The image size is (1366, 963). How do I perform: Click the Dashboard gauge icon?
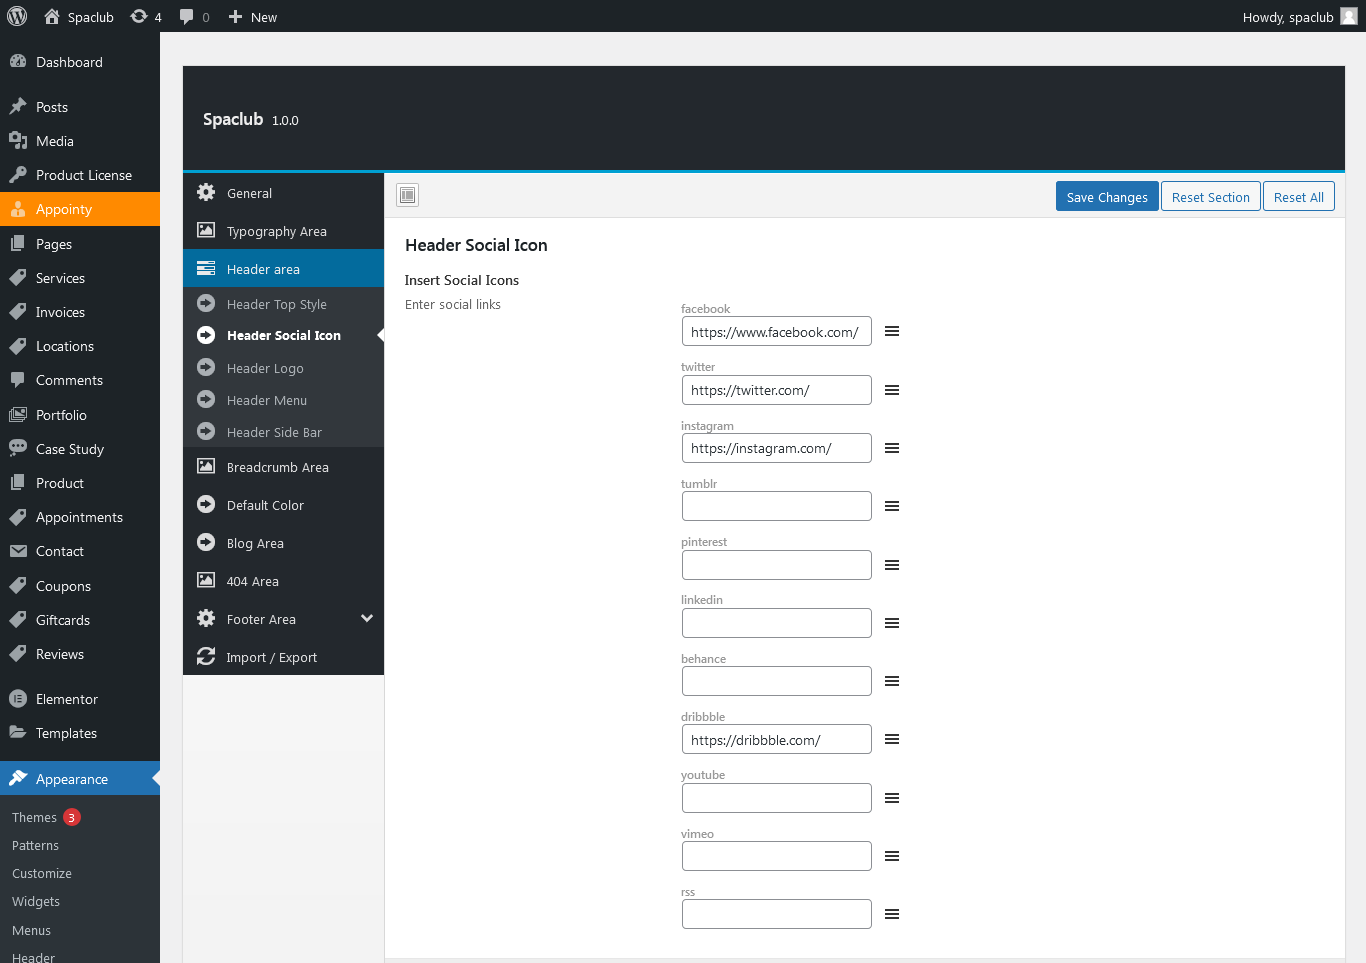coord(18,61)
